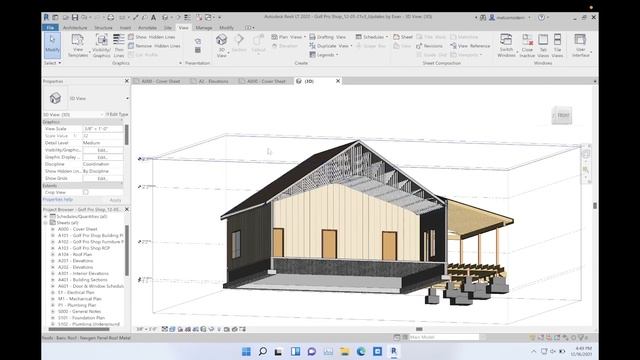This screenshot has width=640, height=360.
Task: Switch to the Manage ribbon tab
Action: click(x=204, y=28)
